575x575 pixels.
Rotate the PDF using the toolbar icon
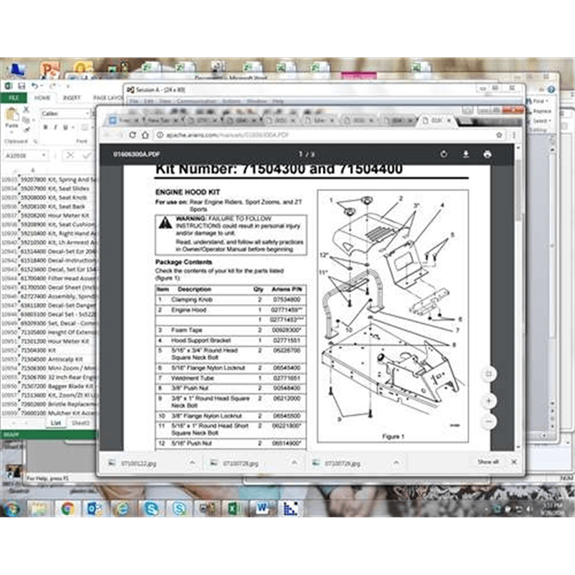(x=444, y=154)
